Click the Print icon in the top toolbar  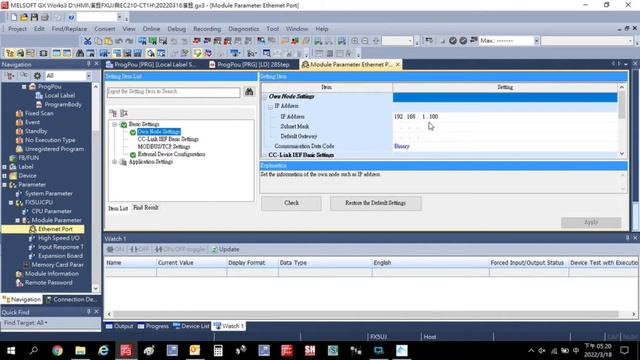(x=44, y=17)
